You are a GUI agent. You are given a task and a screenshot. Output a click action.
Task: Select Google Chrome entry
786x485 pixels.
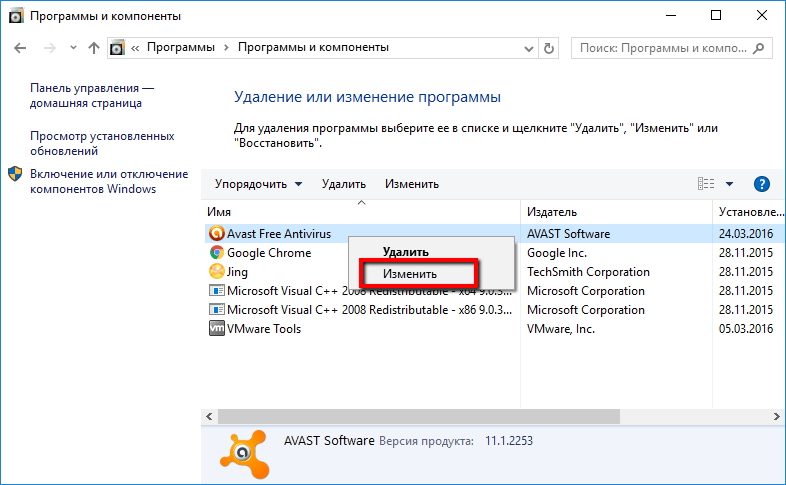point(269,253)
